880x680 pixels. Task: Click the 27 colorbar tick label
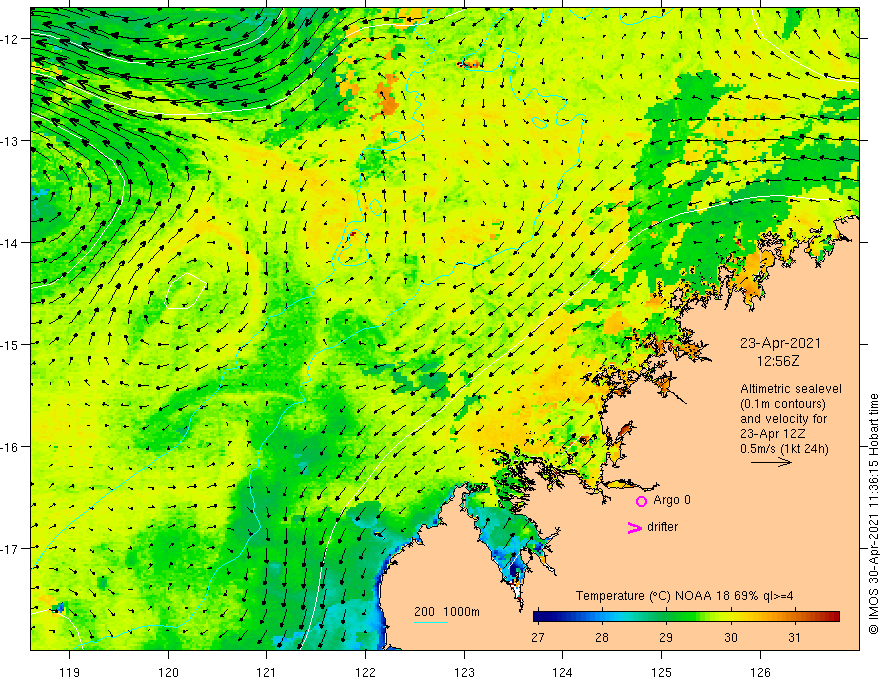tap(538, 637)
